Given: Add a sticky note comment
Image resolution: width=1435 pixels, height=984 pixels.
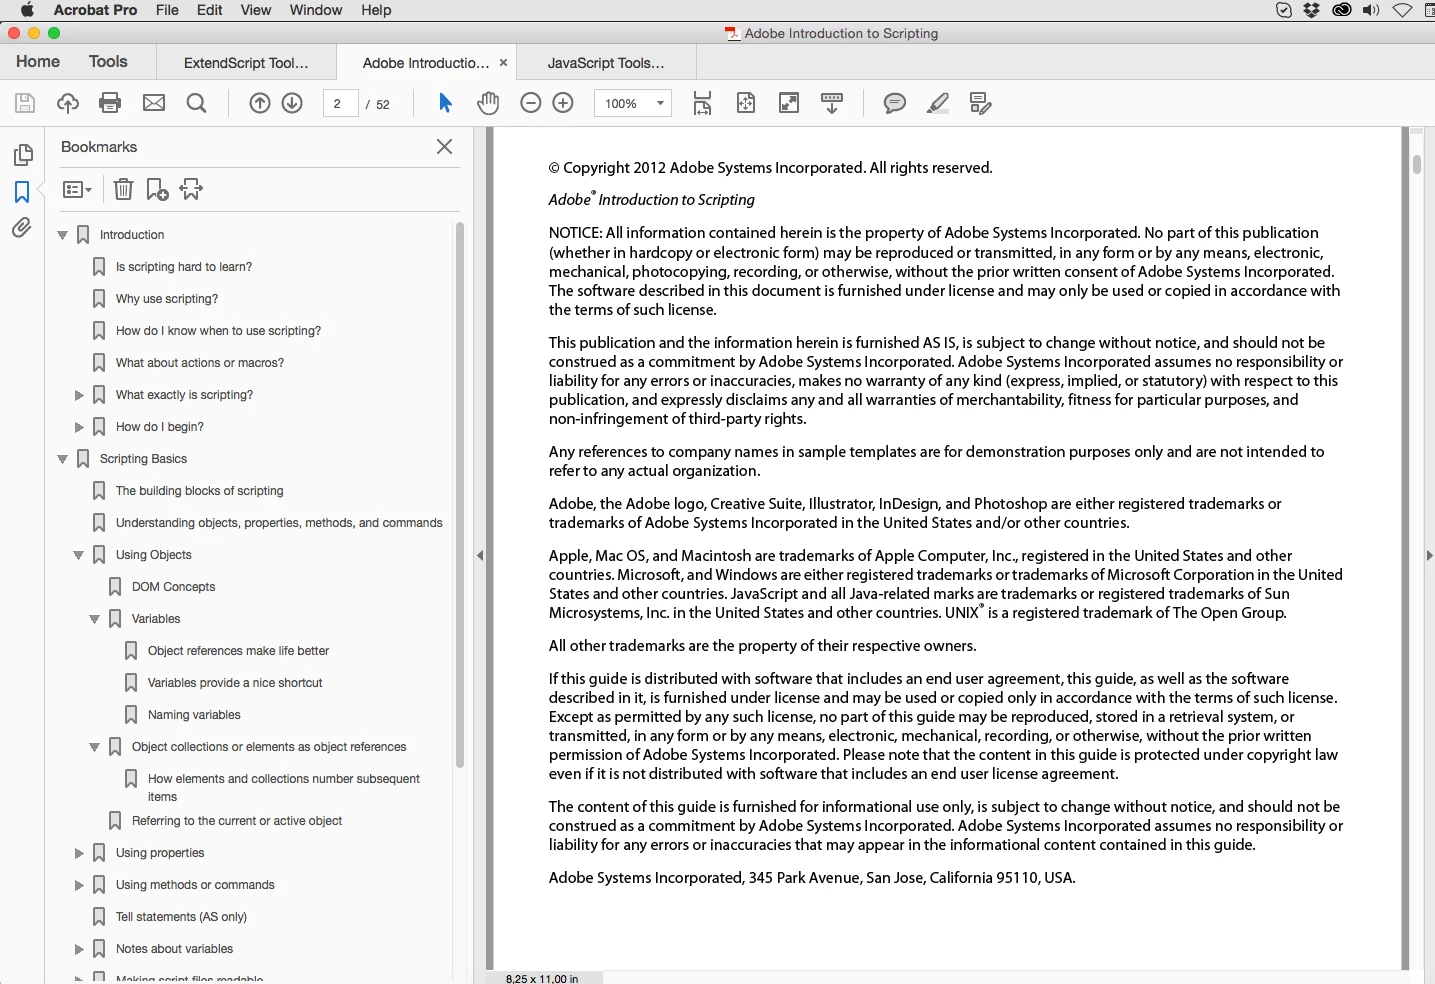Looking at the screenshot, I should (895, 103).
